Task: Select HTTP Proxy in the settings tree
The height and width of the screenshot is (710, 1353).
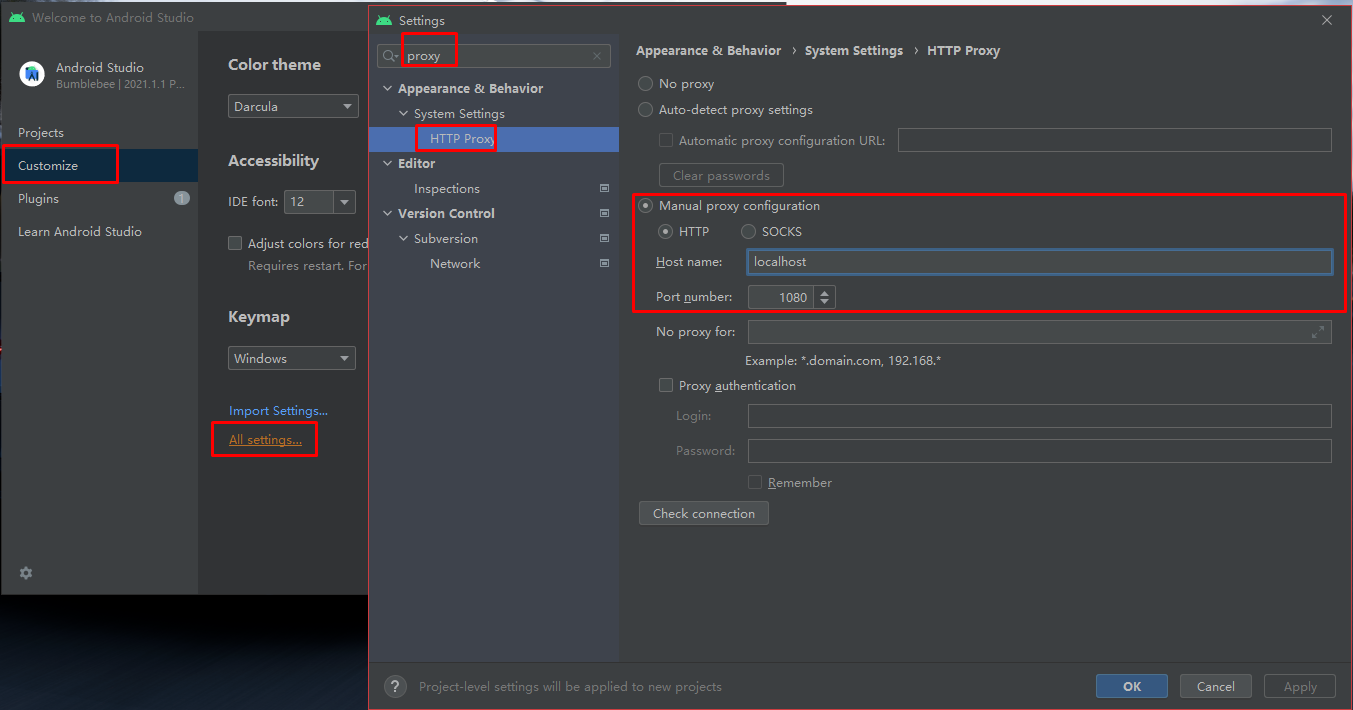Action: click(x=494, y=138)
